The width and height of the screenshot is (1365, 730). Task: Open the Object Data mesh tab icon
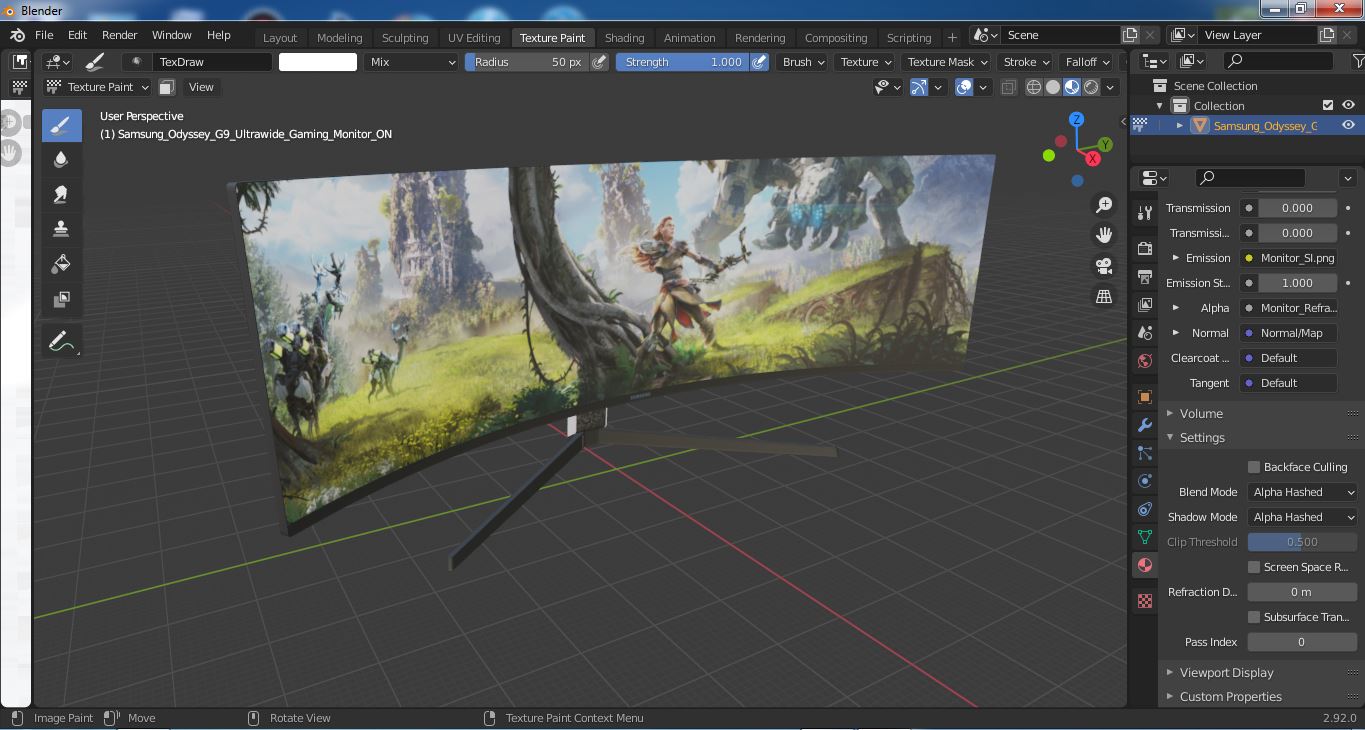click(1145, 537)
